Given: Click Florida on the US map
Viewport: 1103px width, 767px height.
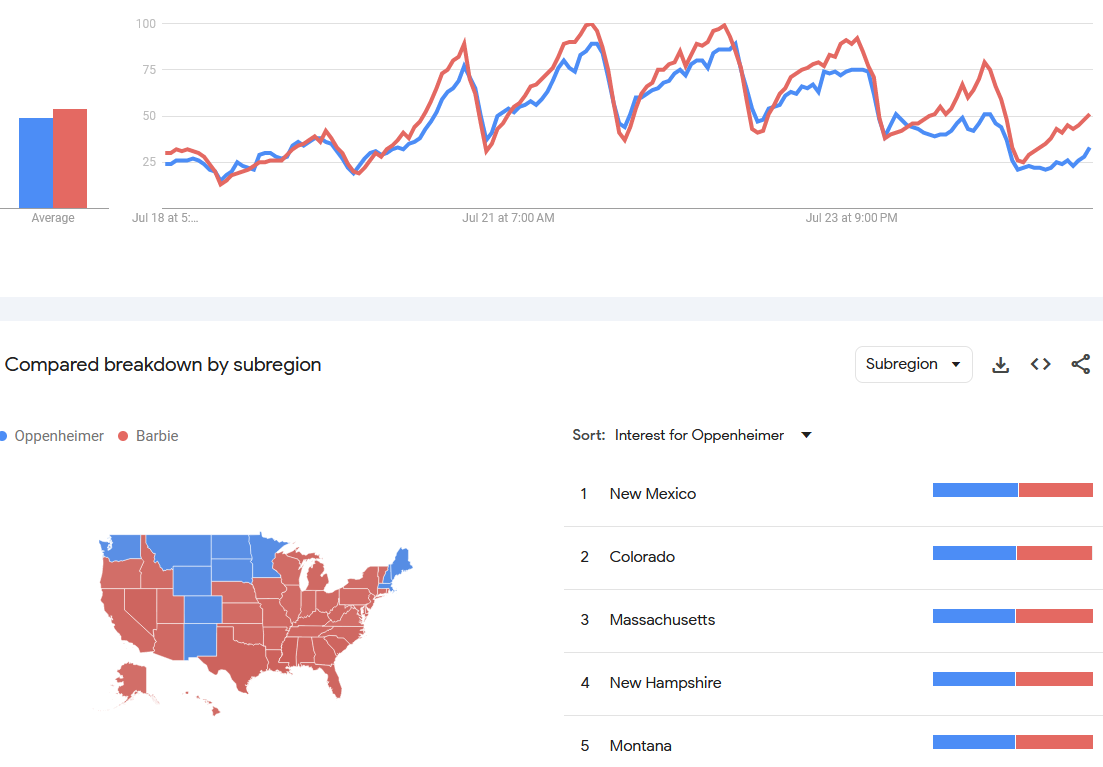Looking at the screenshot, I should point(336,680).
